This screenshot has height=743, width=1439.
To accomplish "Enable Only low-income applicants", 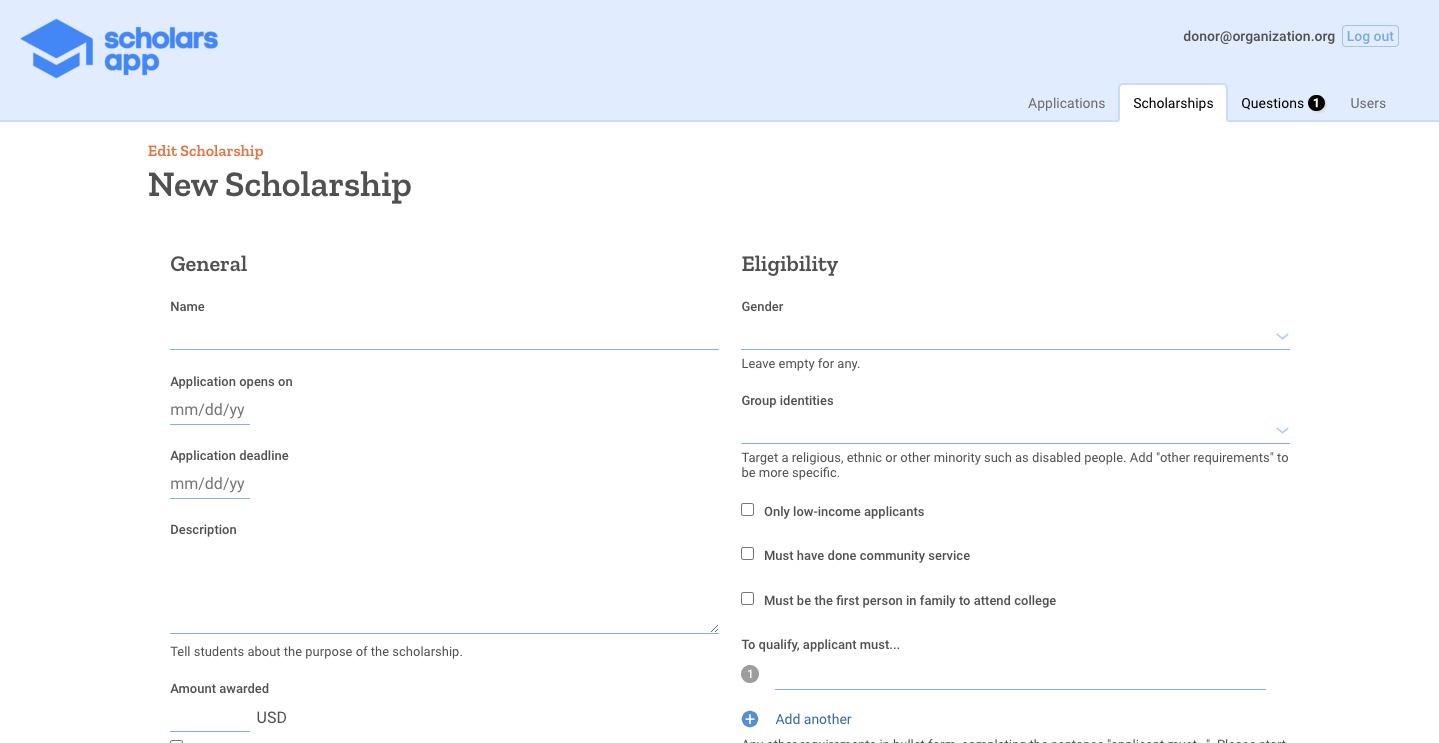I will (747, 509).
